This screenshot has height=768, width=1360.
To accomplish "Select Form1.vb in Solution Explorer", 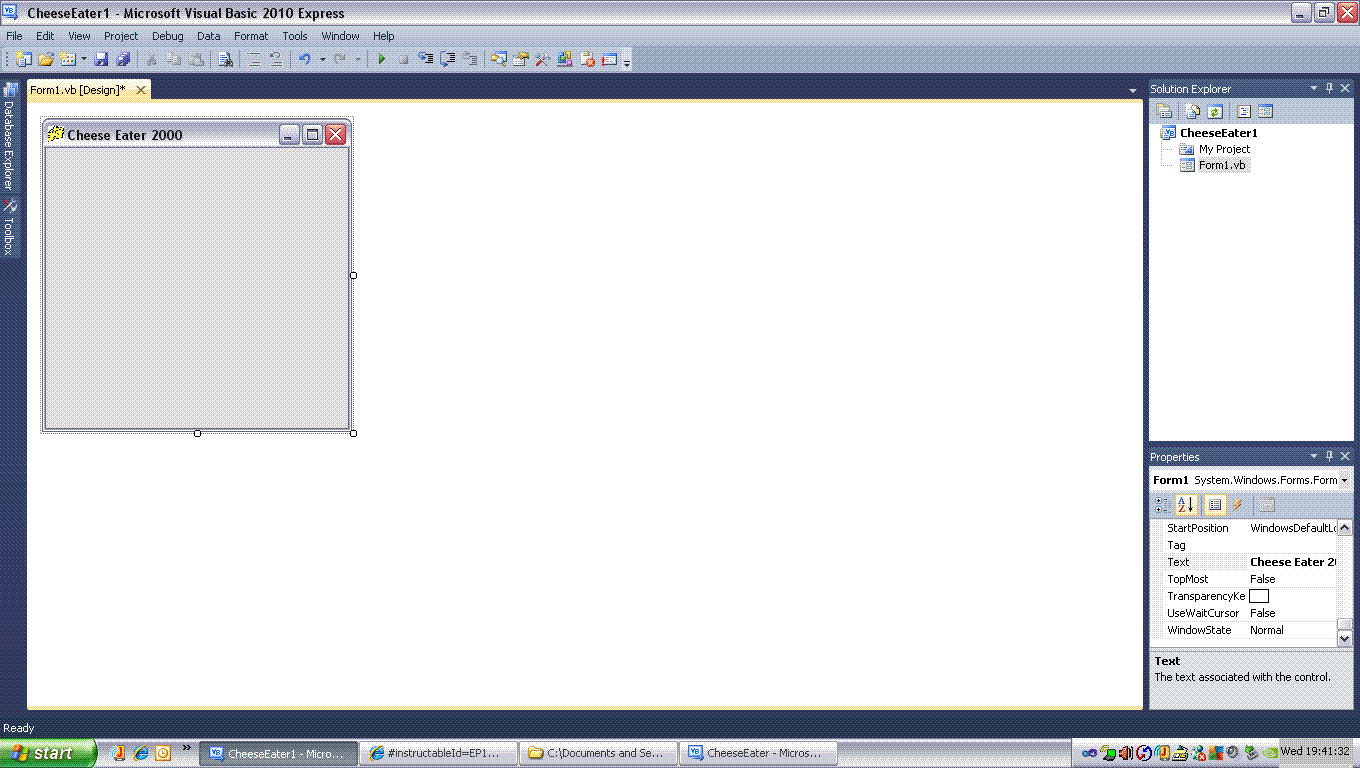I will click(x=1222, y=165).
